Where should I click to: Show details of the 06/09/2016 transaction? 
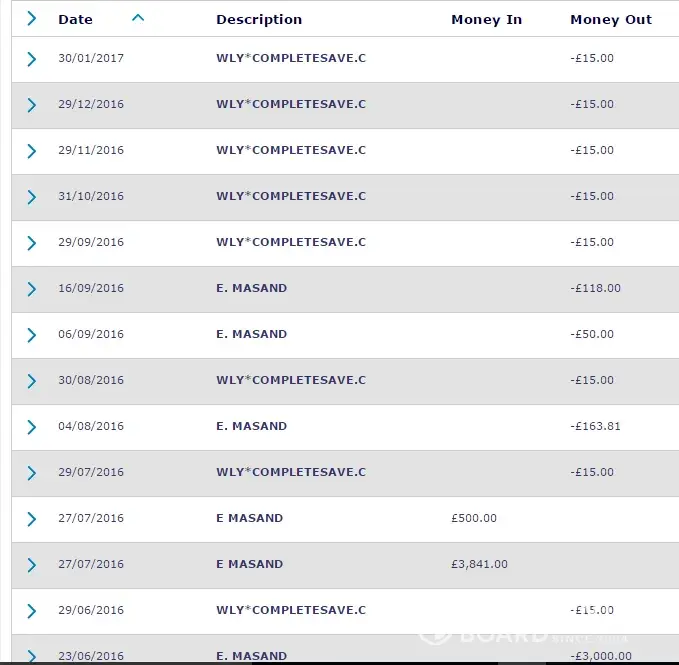tap(32, 335)
